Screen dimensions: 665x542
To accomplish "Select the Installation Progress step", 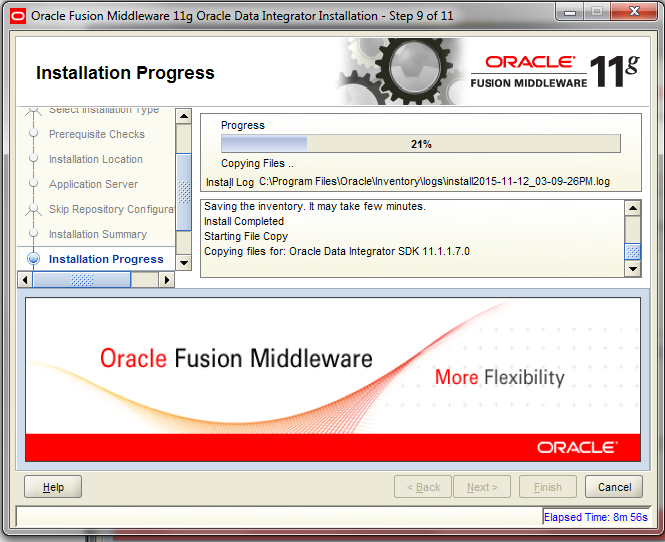I will (106, 259).
